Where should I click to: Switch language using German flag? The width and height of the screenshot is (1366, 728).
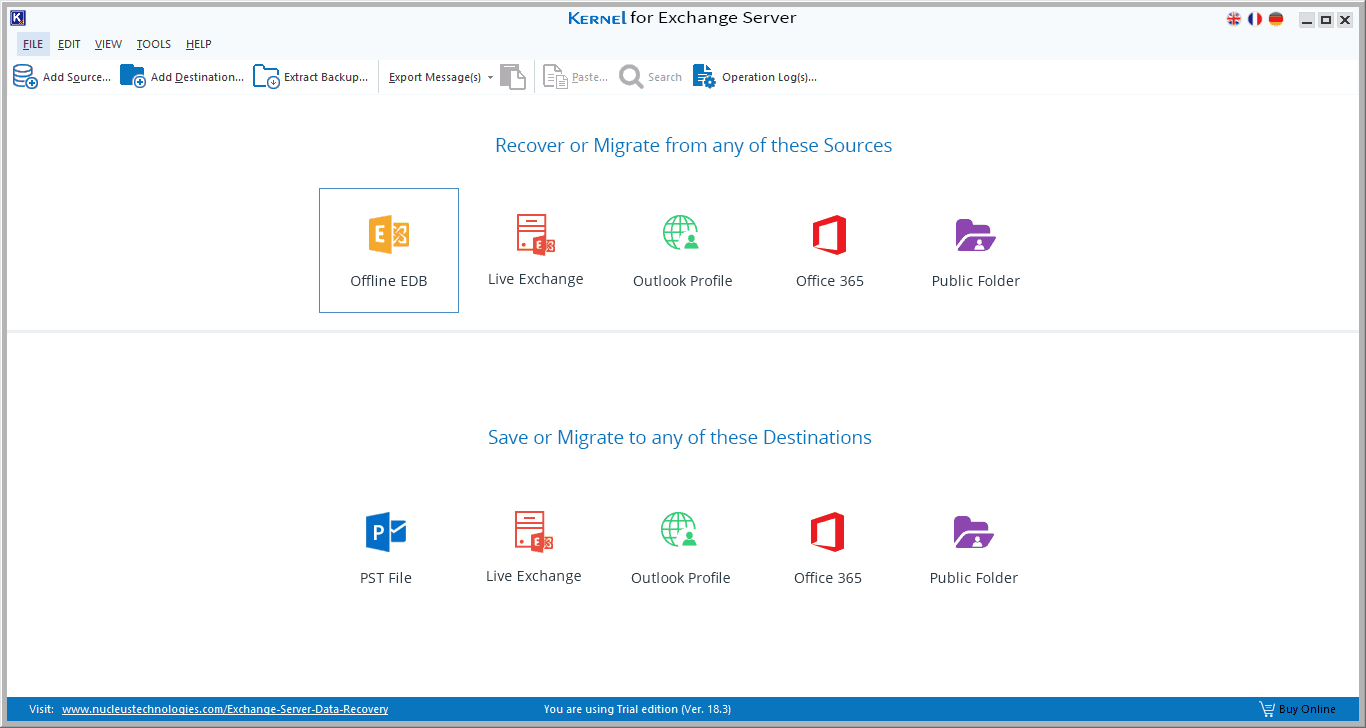pos(1276,19)
